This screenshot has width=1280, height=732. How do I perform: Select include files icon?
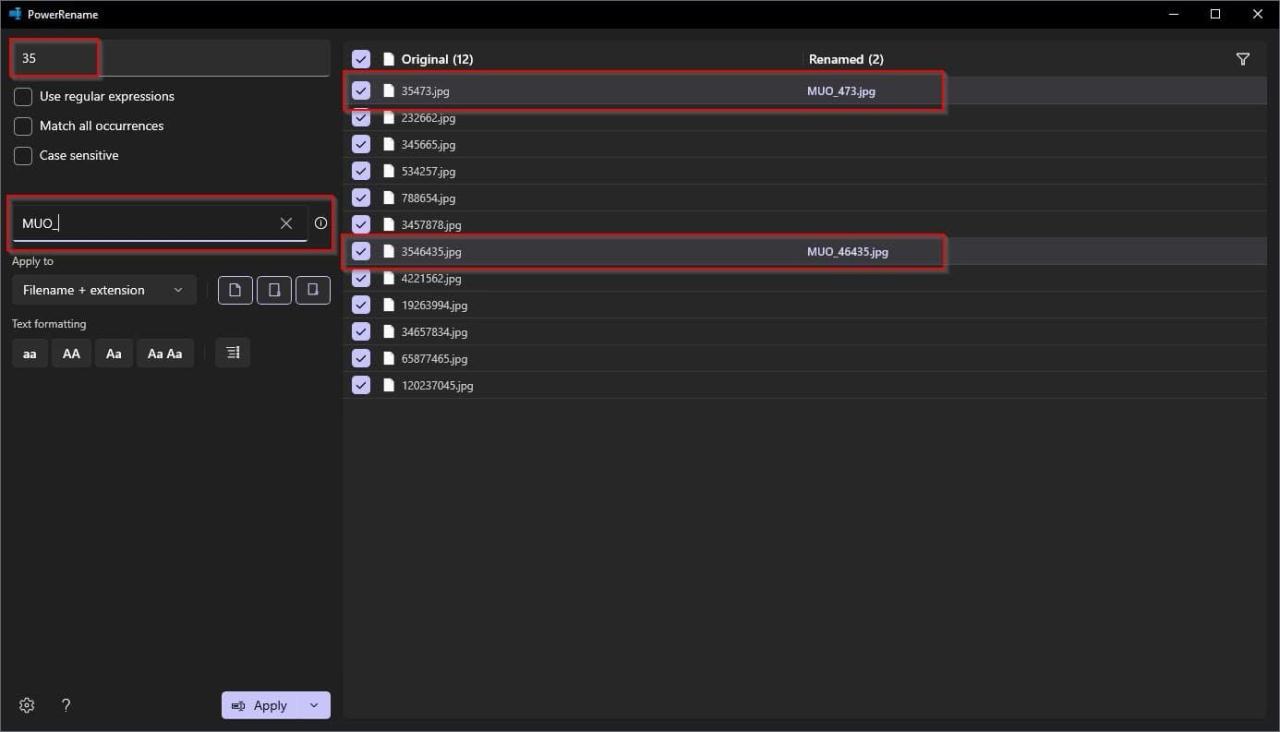point(235,290)
